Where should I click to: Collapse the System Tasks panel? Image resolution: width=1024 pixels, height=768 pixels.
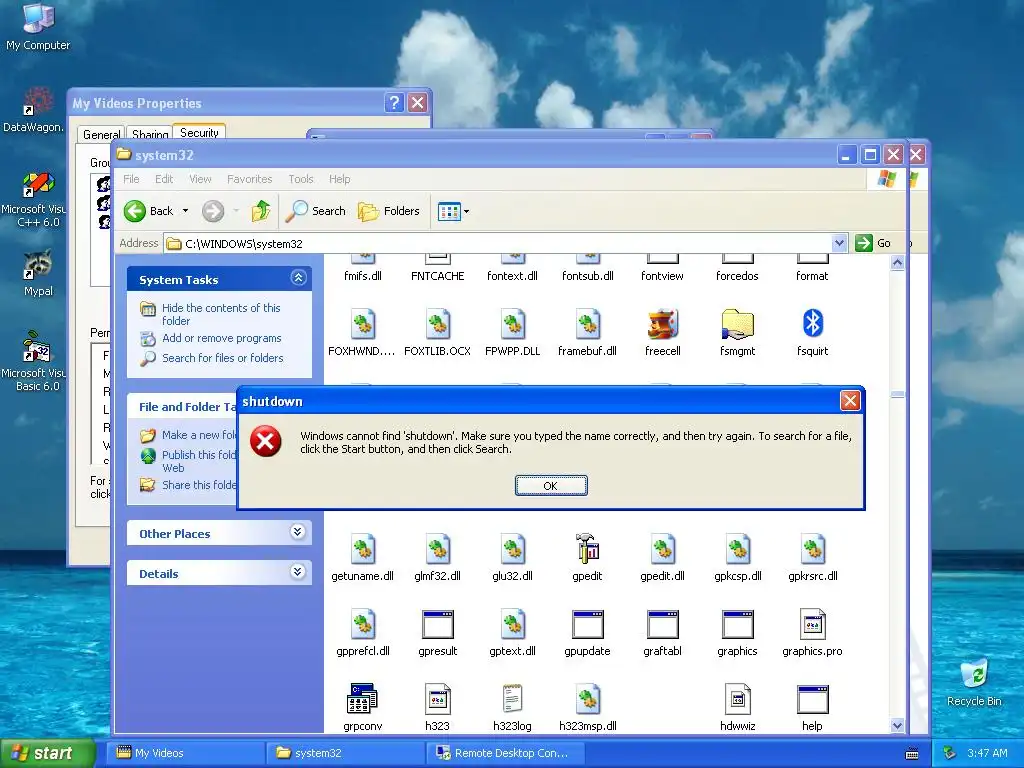[x=298, y=278]
